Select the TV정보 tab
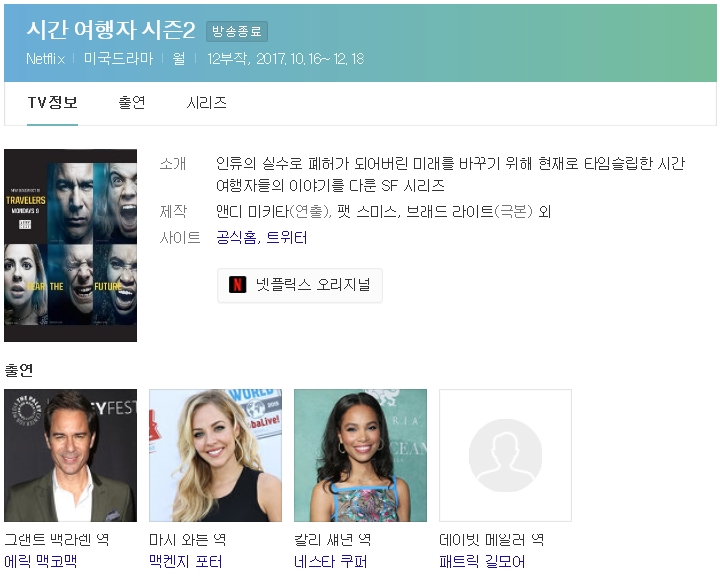Image resolution: width=720 pixels, height=577 pixels. 52,103
